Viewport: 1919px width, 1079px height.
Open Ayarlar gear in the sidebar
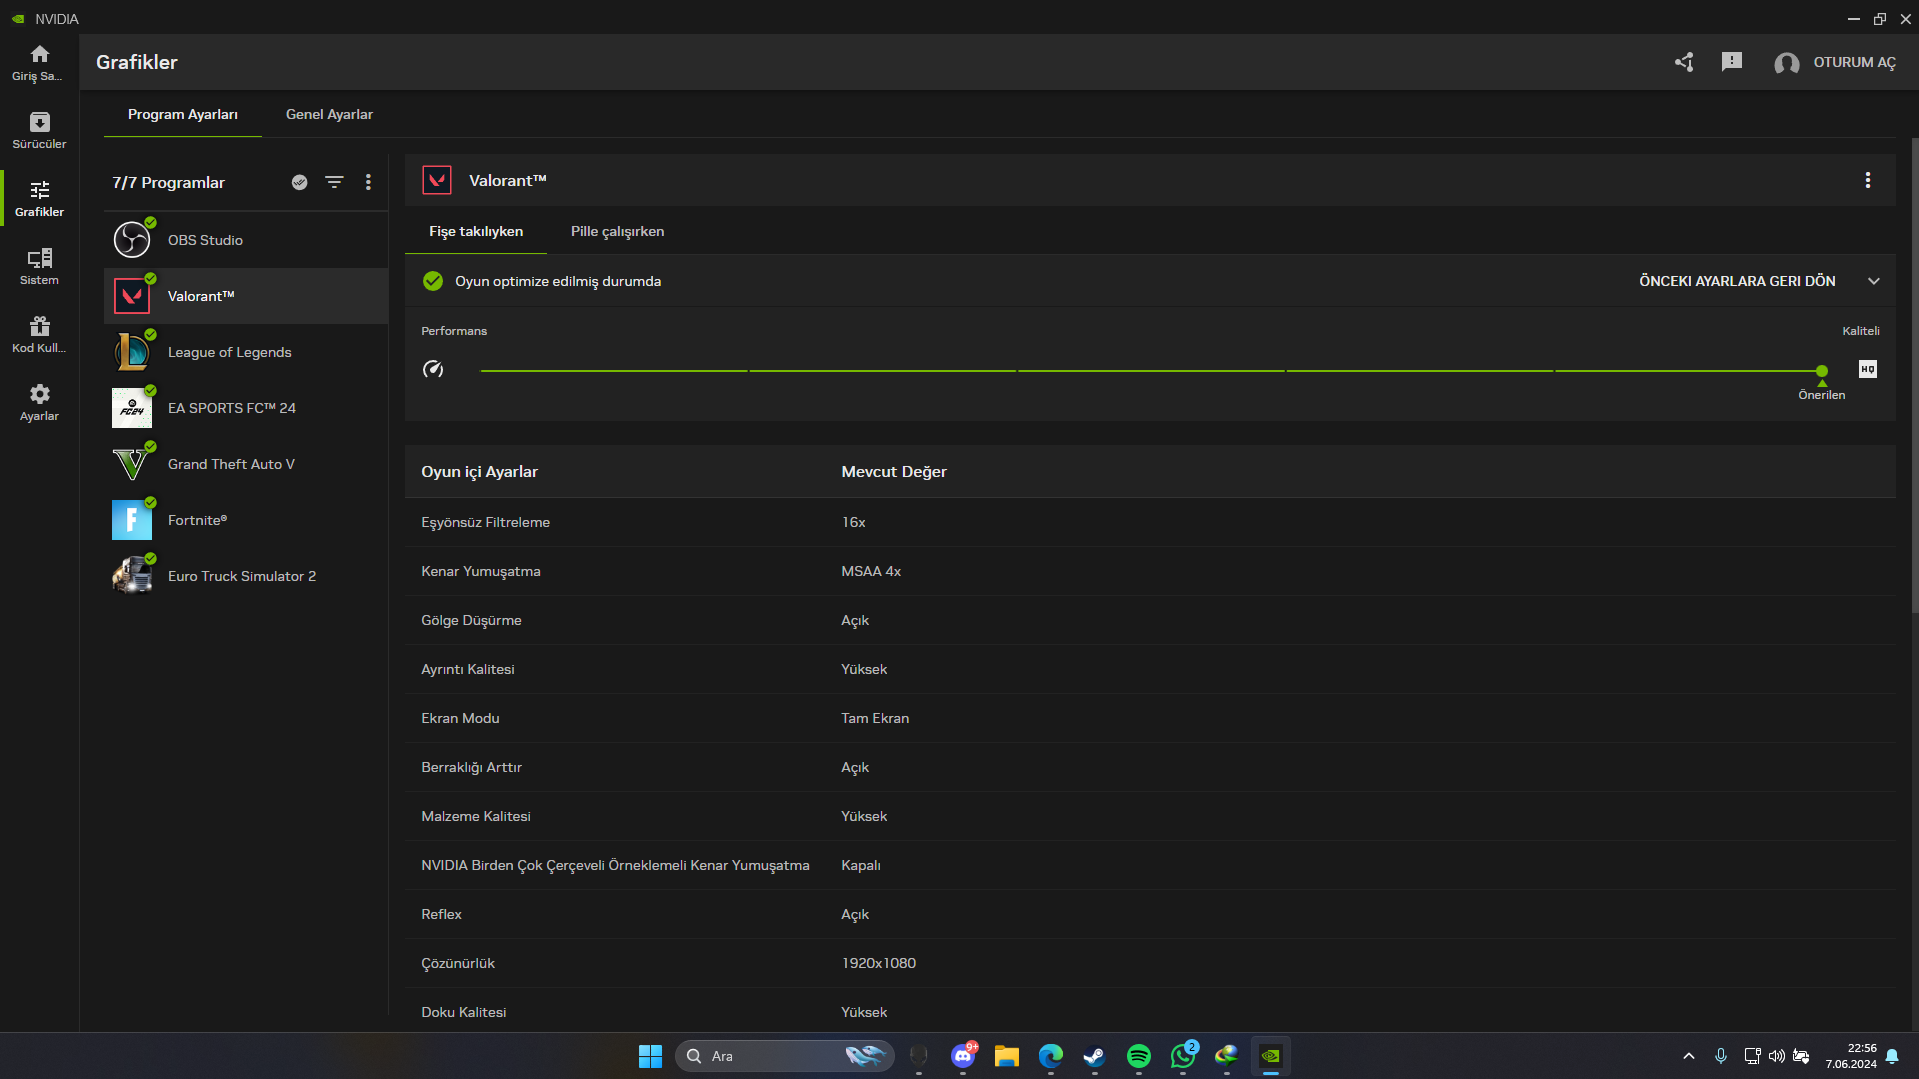click(x=39, y=402)
